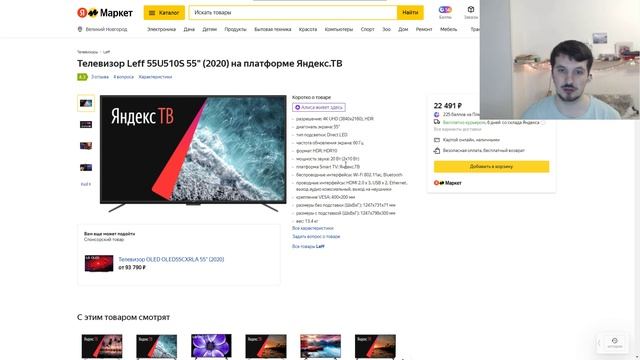Screen dimensions: 640x360
Task: Open the Заказы orders icon
Action: (x=471, y=12)
